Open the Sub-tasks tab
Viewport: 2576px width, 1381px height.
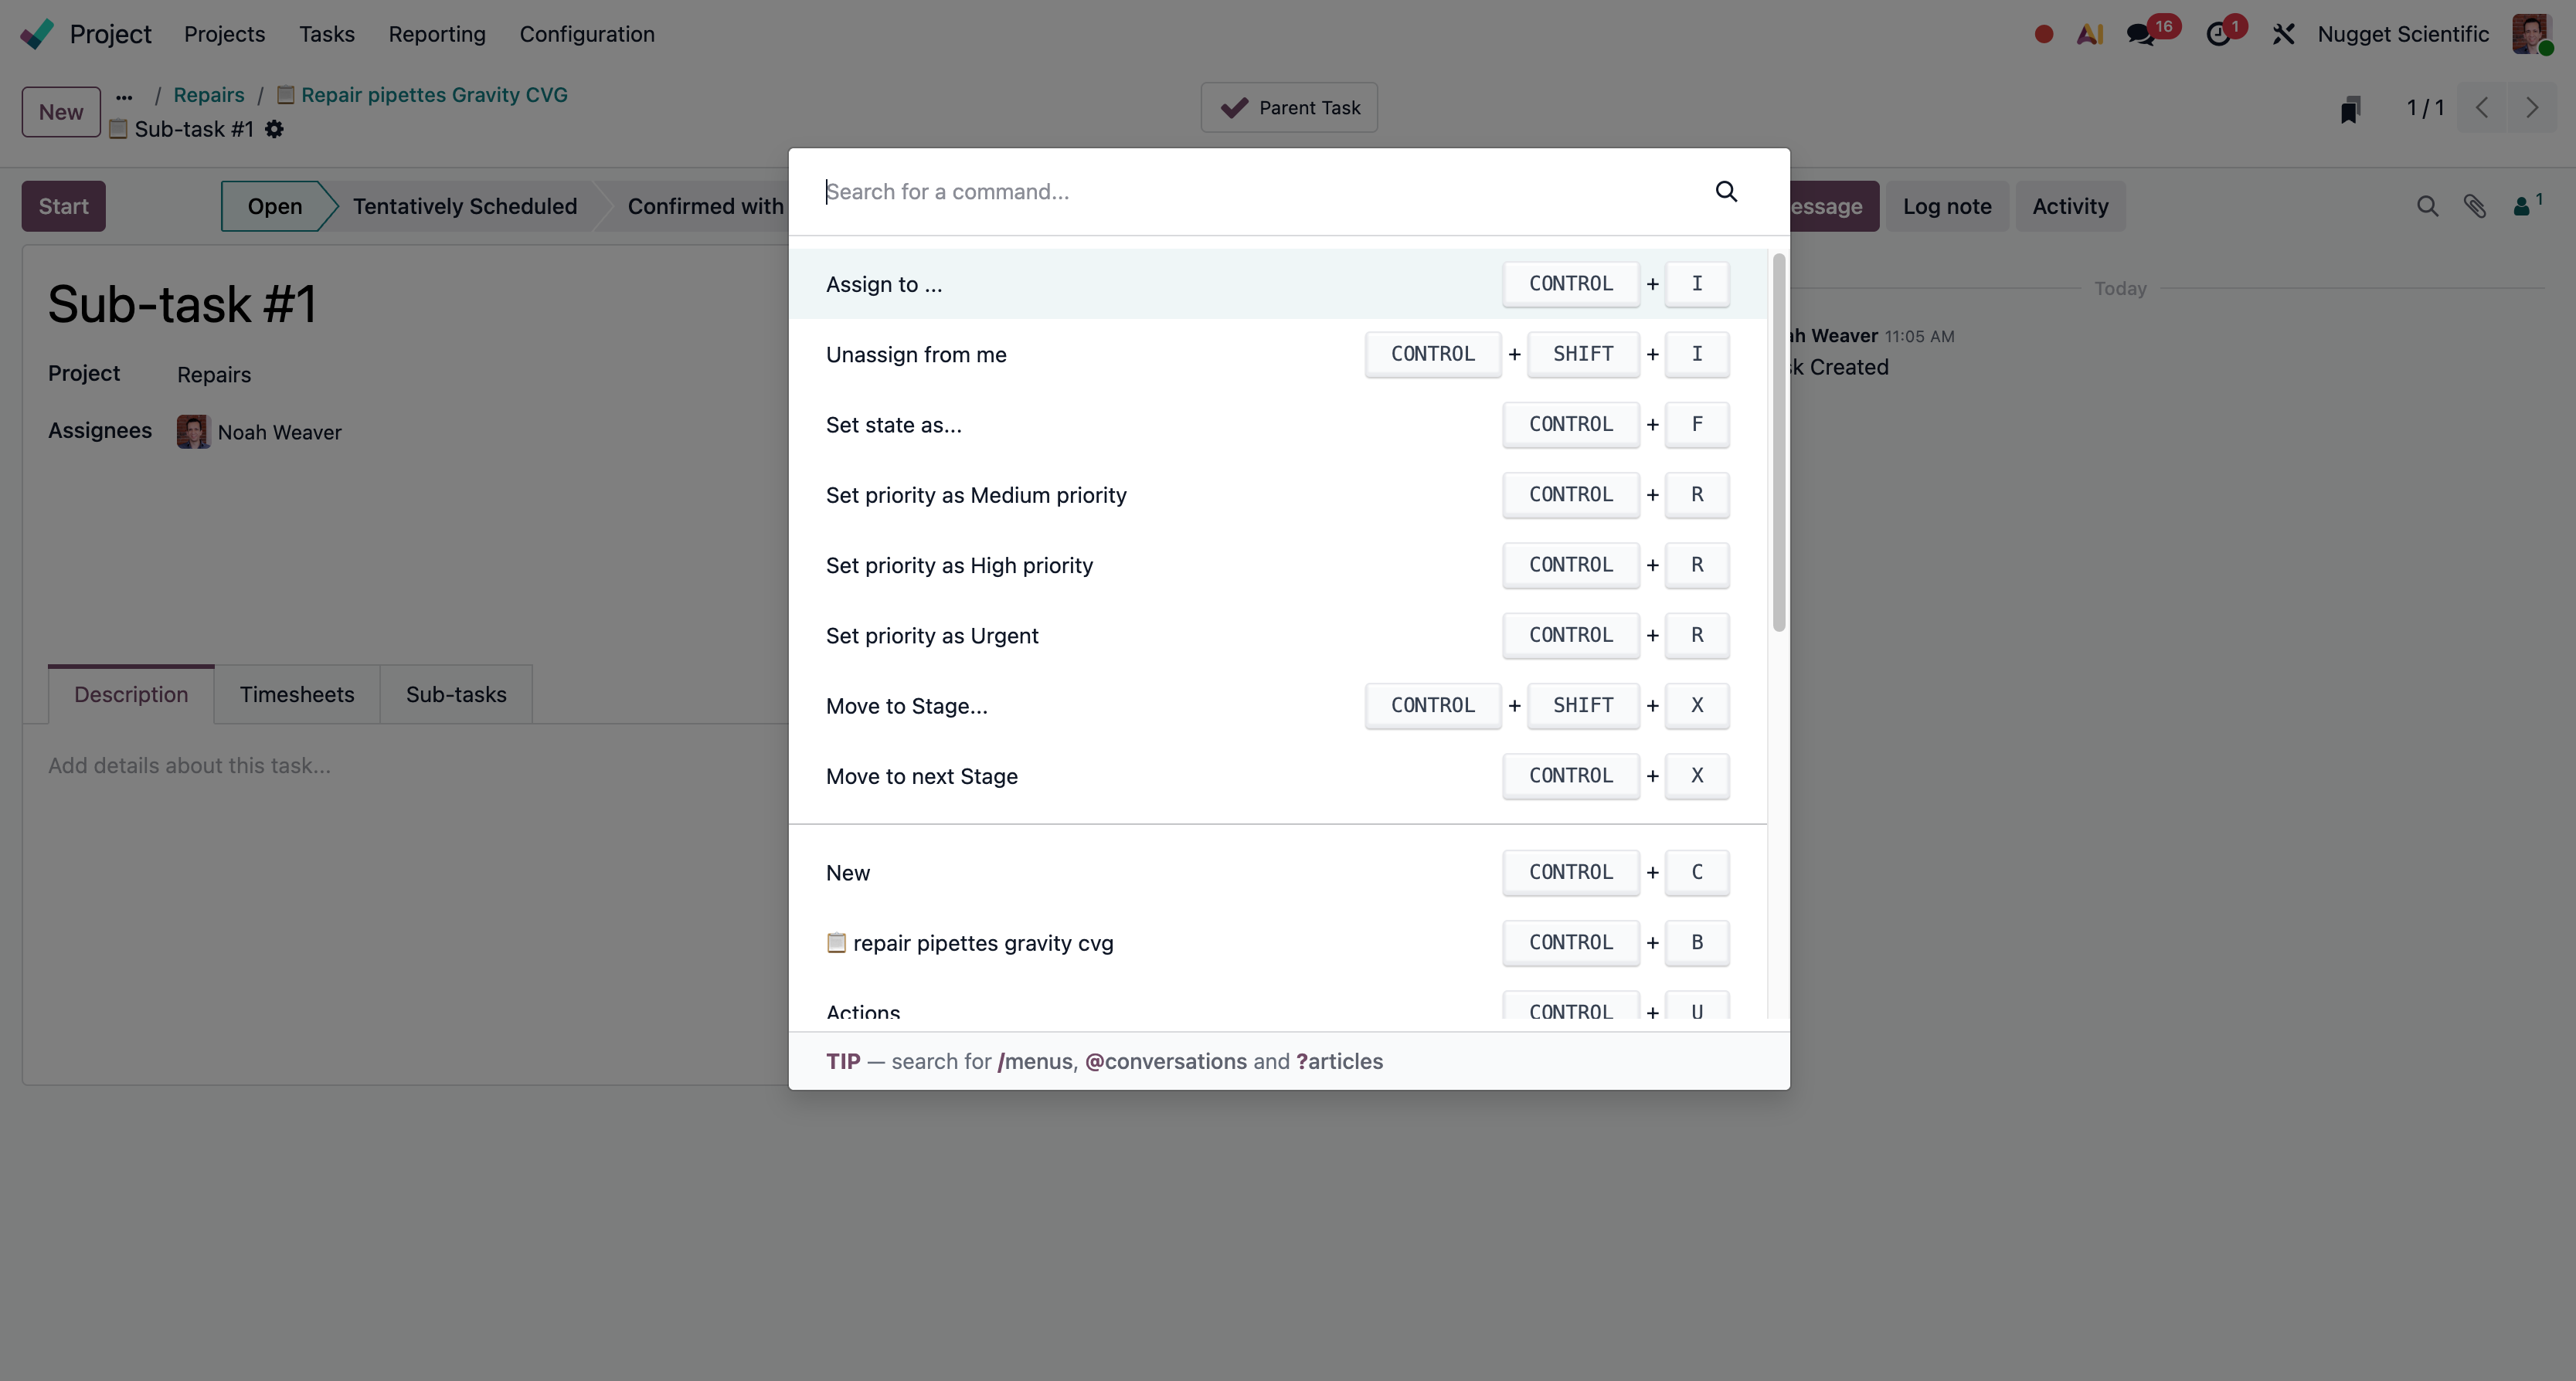click(456, 694)
